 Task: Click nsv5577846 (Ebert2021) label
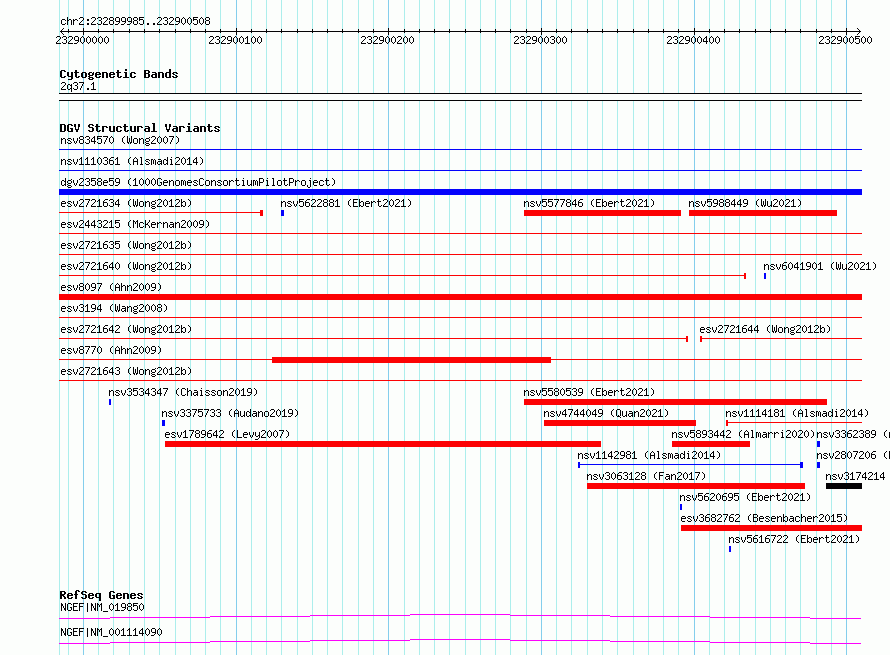coord(589,203)
